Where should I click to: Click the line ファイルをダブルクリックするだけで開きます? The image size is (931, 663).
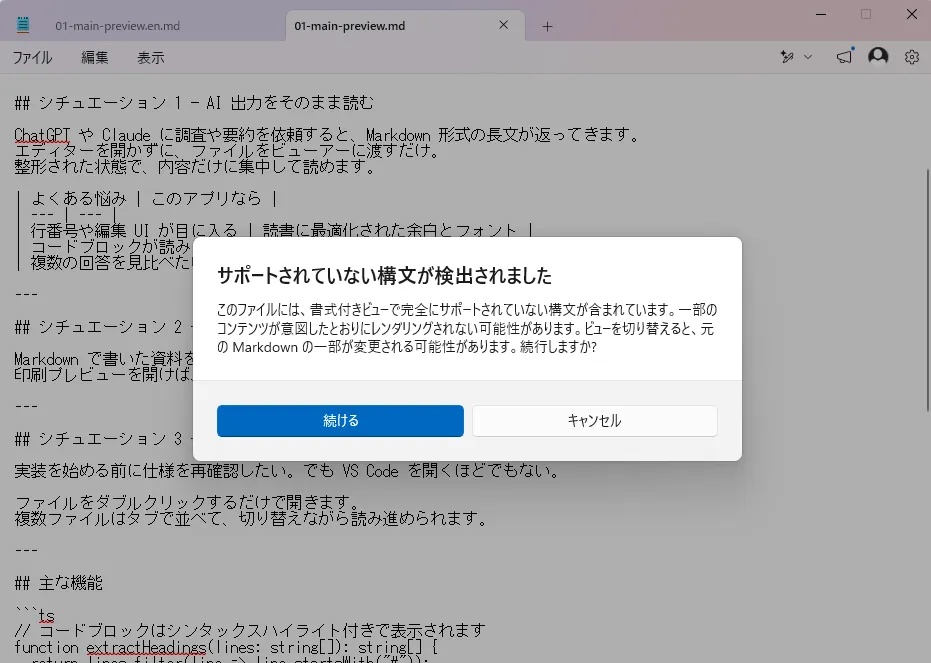pyautogui.click(x=186, y=503)
